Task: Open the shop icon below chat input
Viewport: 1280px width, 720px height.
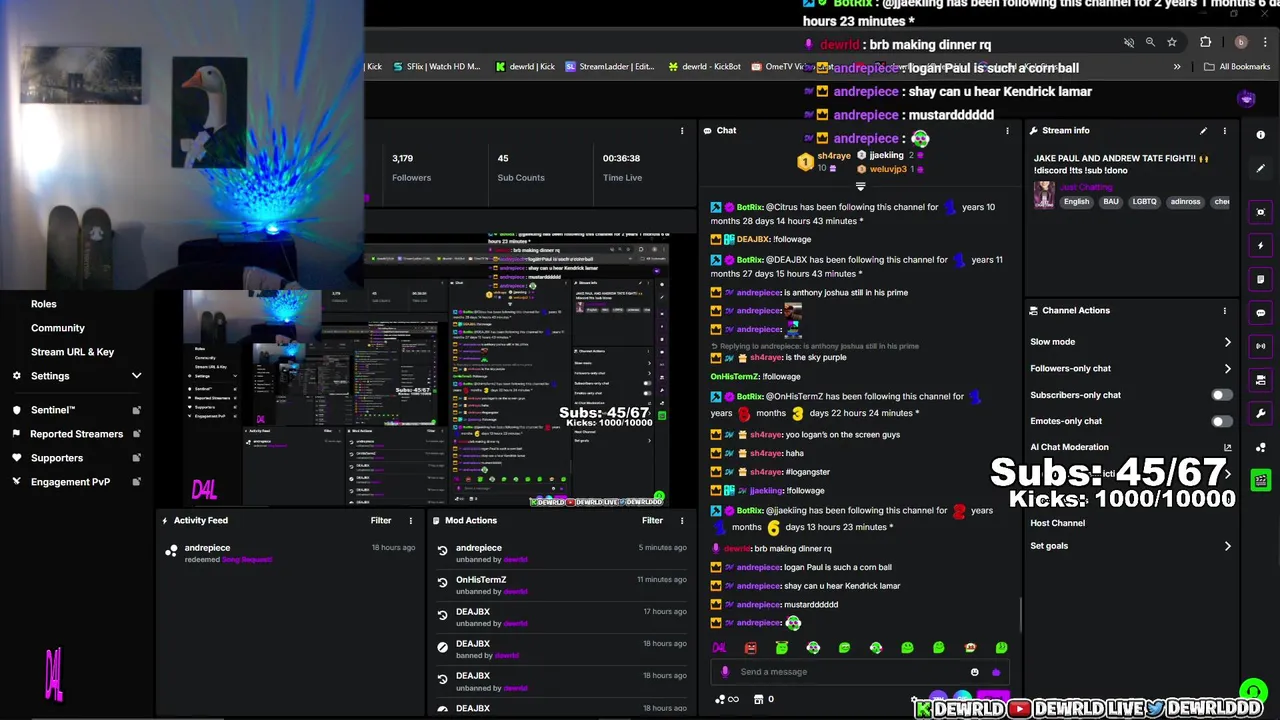Action: coord(758,699)
